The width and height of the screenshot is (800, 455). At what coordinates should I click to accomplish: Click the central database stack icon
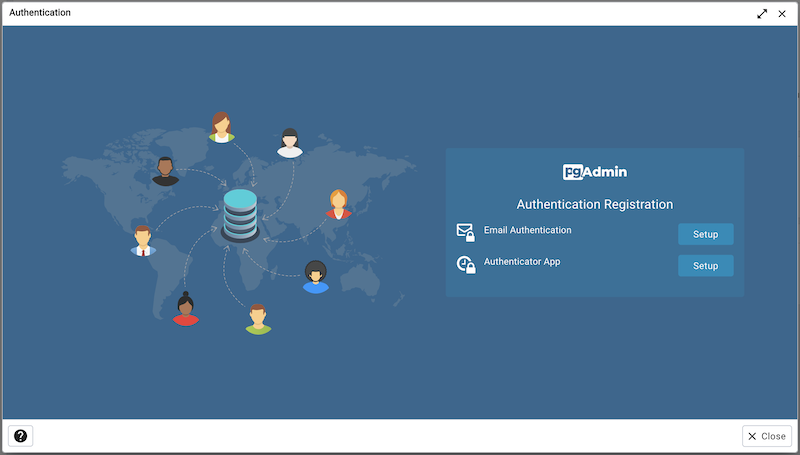click(240, 214)
